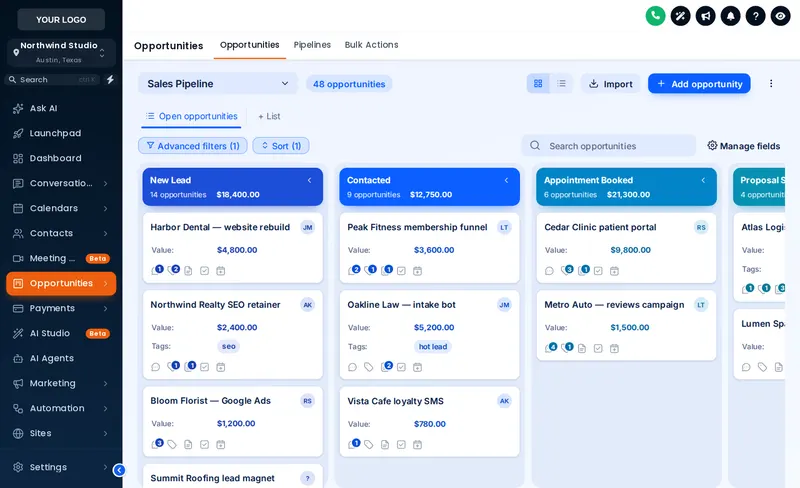Click the green phone dialer icon
The height and width of the screenshot is (488, 800).
point(655,16)
